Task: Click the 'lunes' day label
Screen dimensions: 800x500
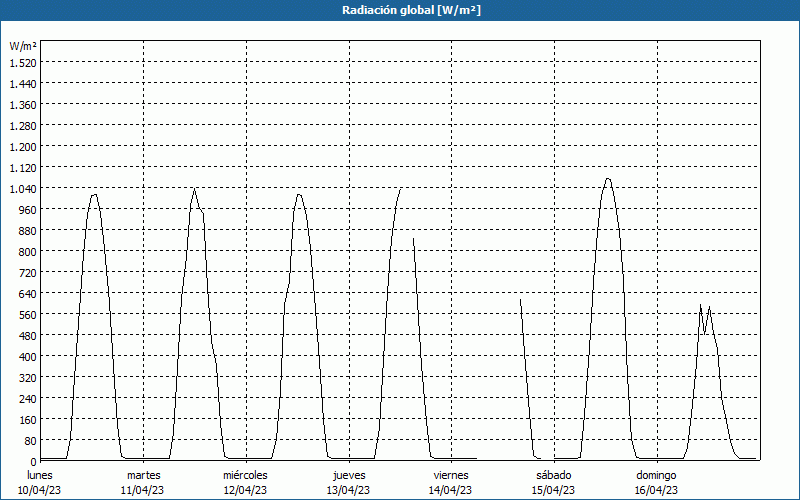Action: [x=40, y=475]
